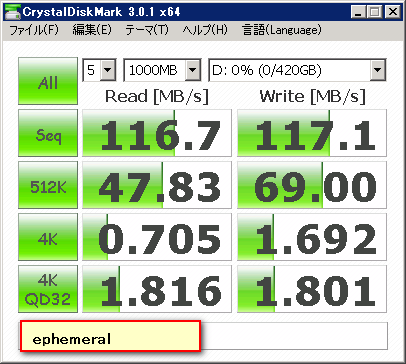
Task: Expand the D: 0% (0/420GB) drive dropdown
Action: tap(297, 70)
